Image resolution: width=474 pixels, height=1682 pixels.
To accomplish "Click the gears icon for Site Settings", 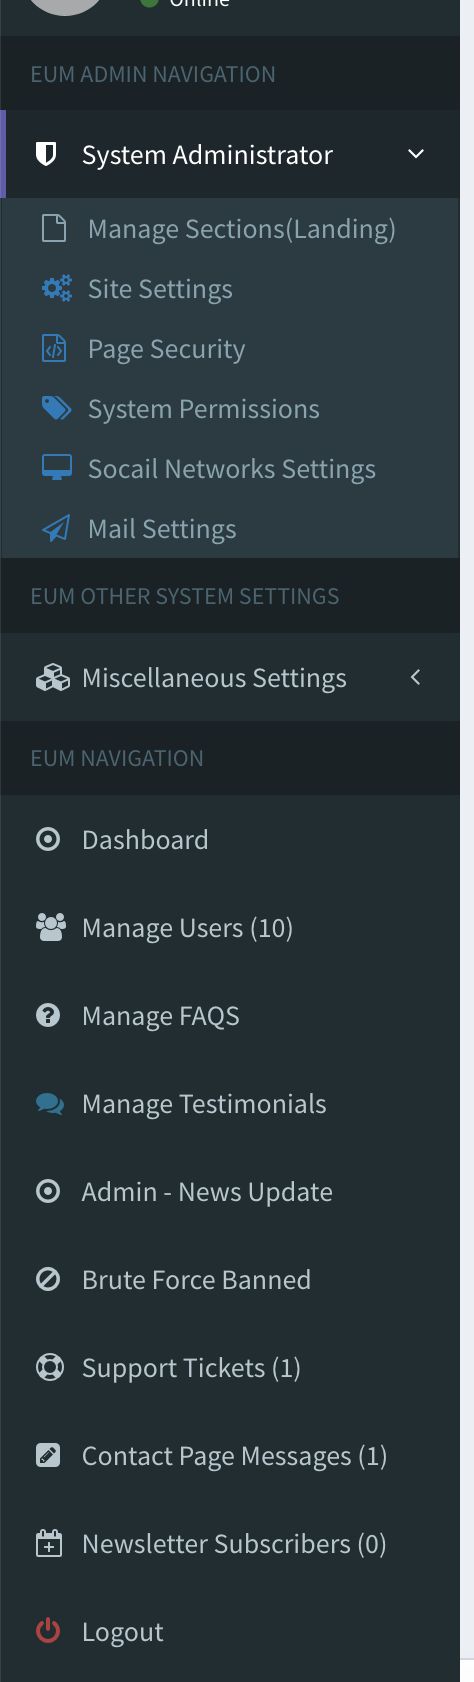I will (56, 289).
